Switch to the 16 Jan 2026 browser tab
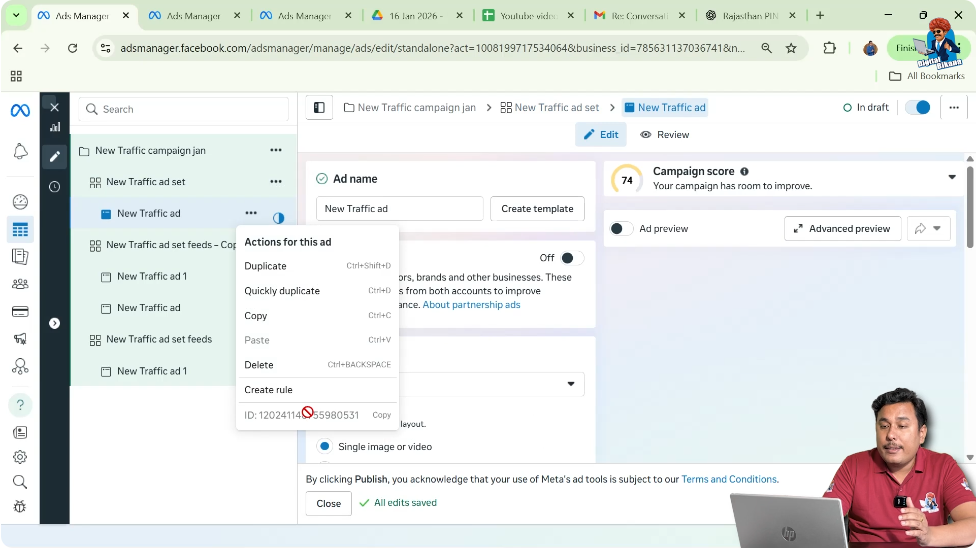 tap(418, 16)
